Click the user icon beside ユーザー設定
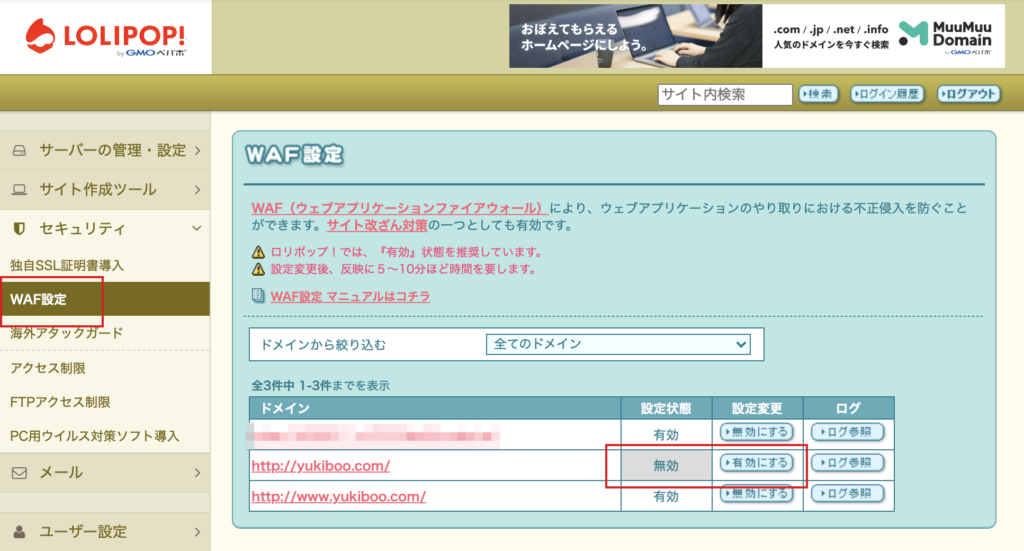Screen dimensions: 1024x551 (x=19, y=531)
